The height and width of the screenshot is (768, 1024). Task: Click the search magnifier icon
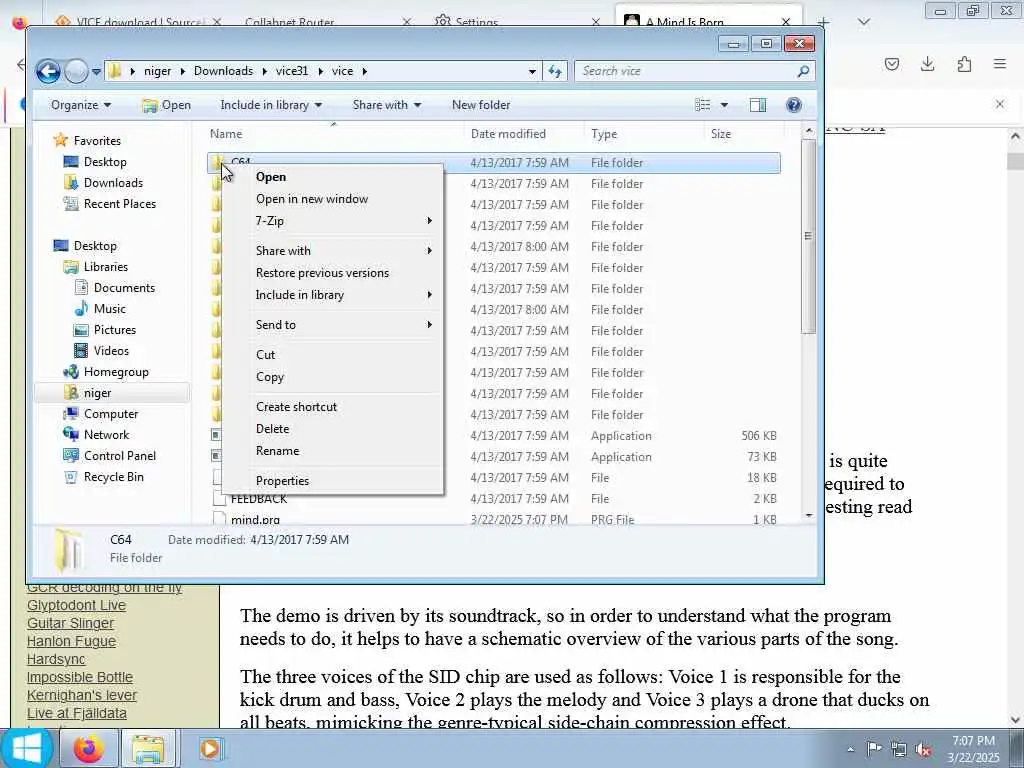tap(804, 71)
